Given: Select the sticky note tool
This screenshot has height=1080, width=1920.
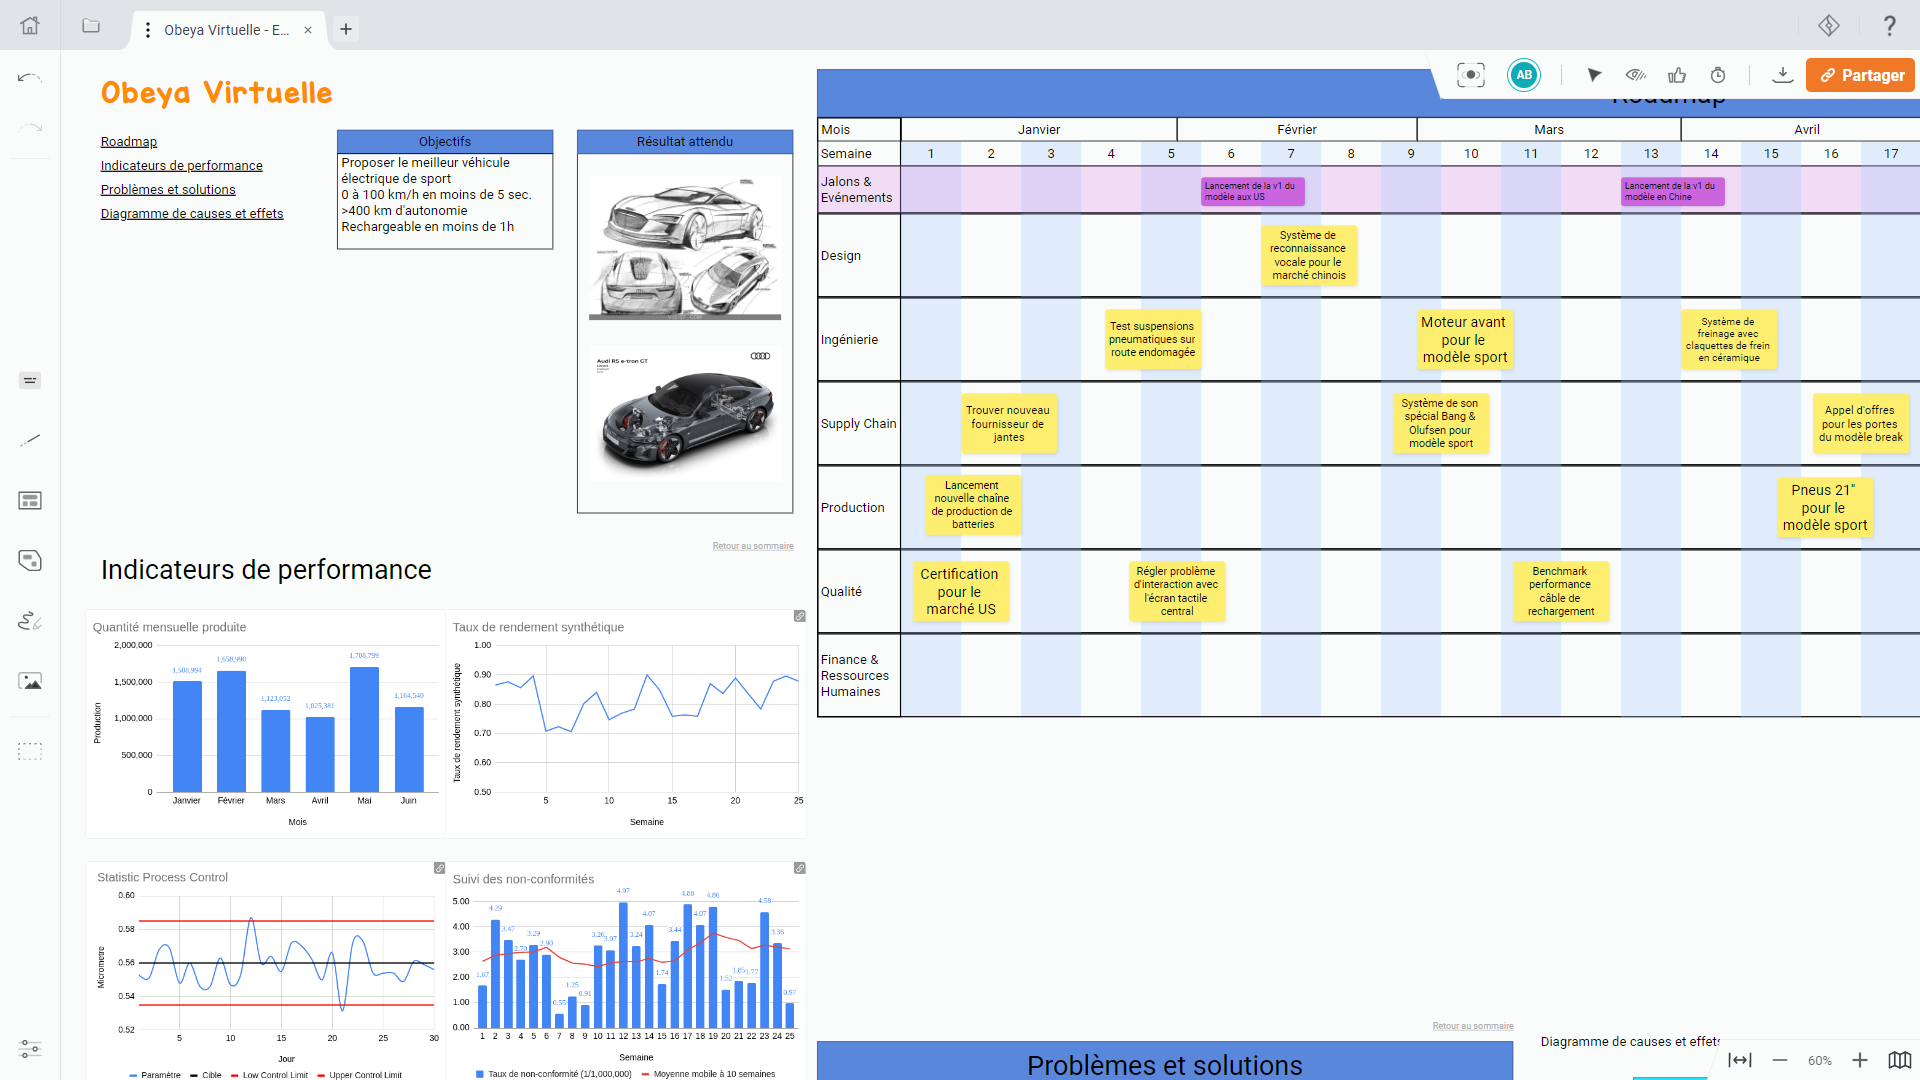Looking at the screenshot, I should 30,560.
